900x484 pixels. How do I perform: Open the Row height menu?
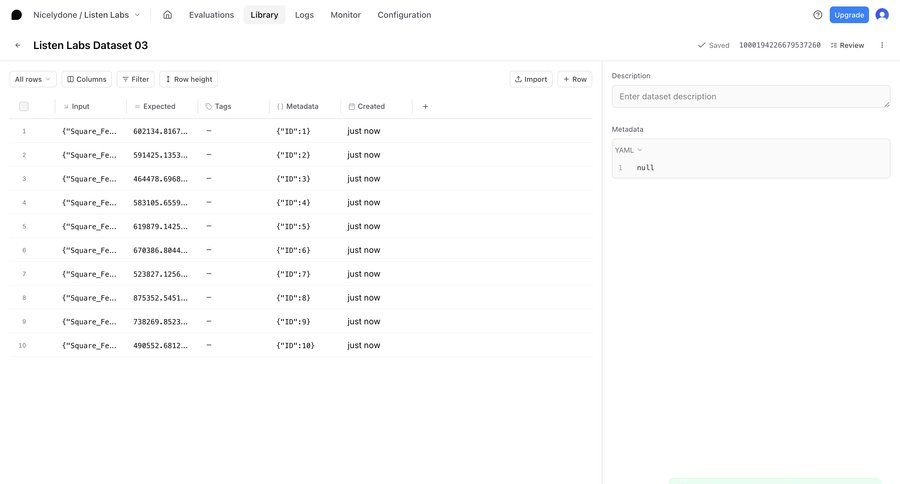(188, 79)
